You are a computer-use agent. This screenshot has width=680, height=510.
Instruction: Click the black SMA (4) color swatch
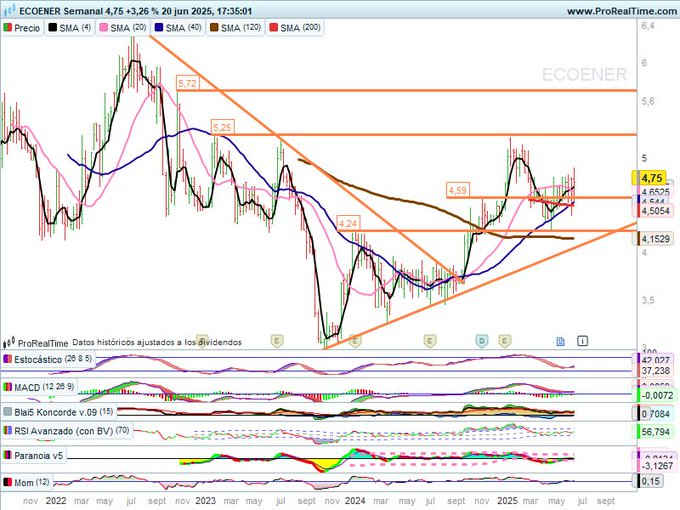pos(52,28)
